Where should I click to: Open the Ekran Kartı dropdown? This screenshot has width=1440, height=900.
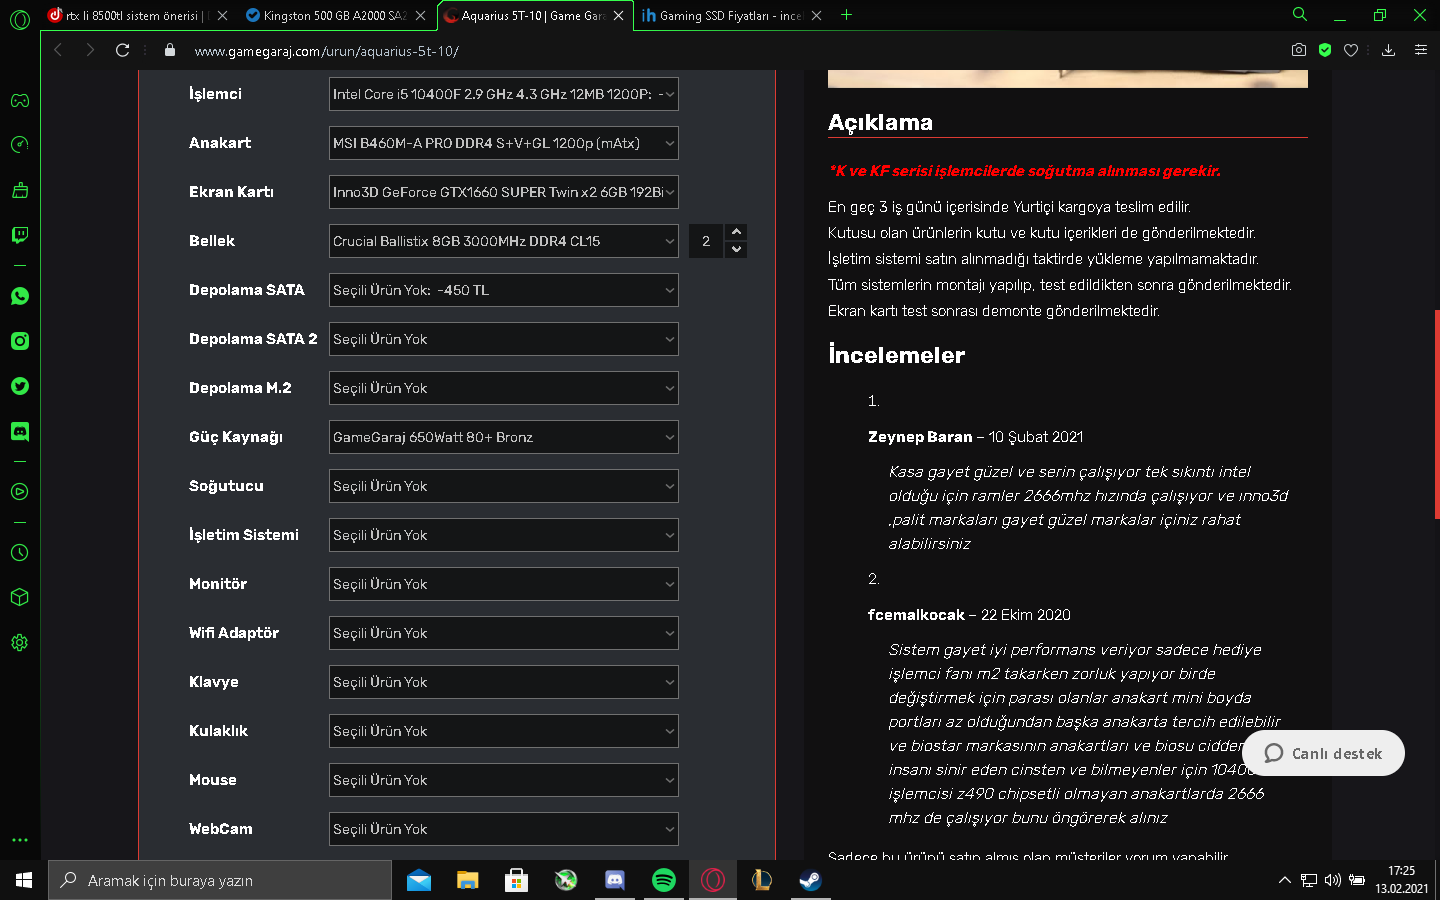coord(504,192)
